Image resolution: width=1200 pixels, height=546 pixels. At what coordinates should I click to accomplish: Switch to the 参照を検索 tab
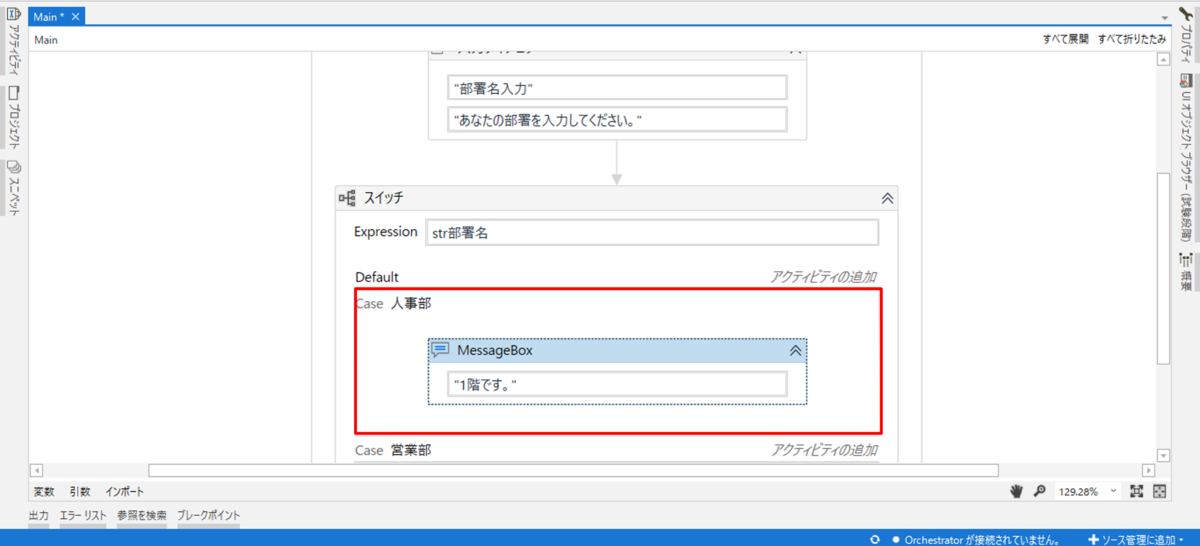(x=142, y=516)
